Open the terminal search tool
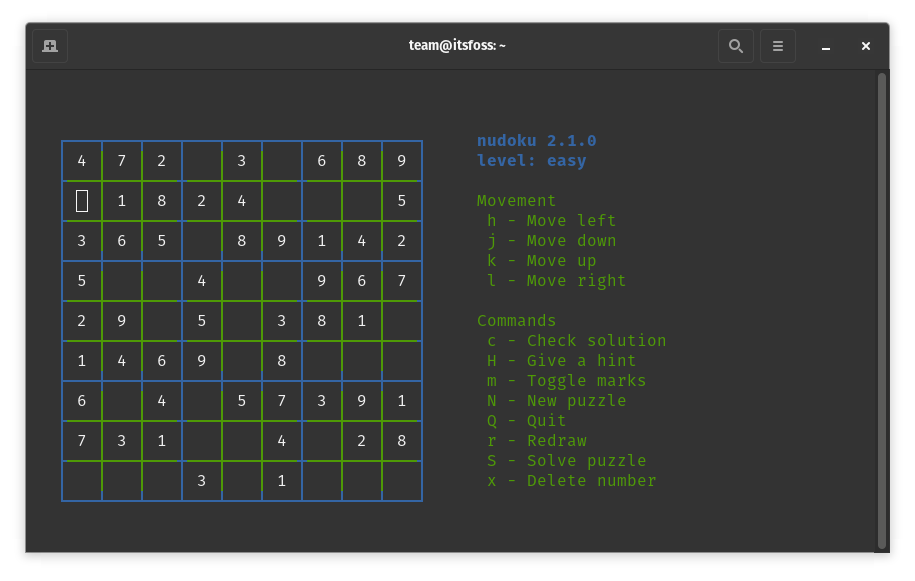915x581 pixels. coord(736,45)
